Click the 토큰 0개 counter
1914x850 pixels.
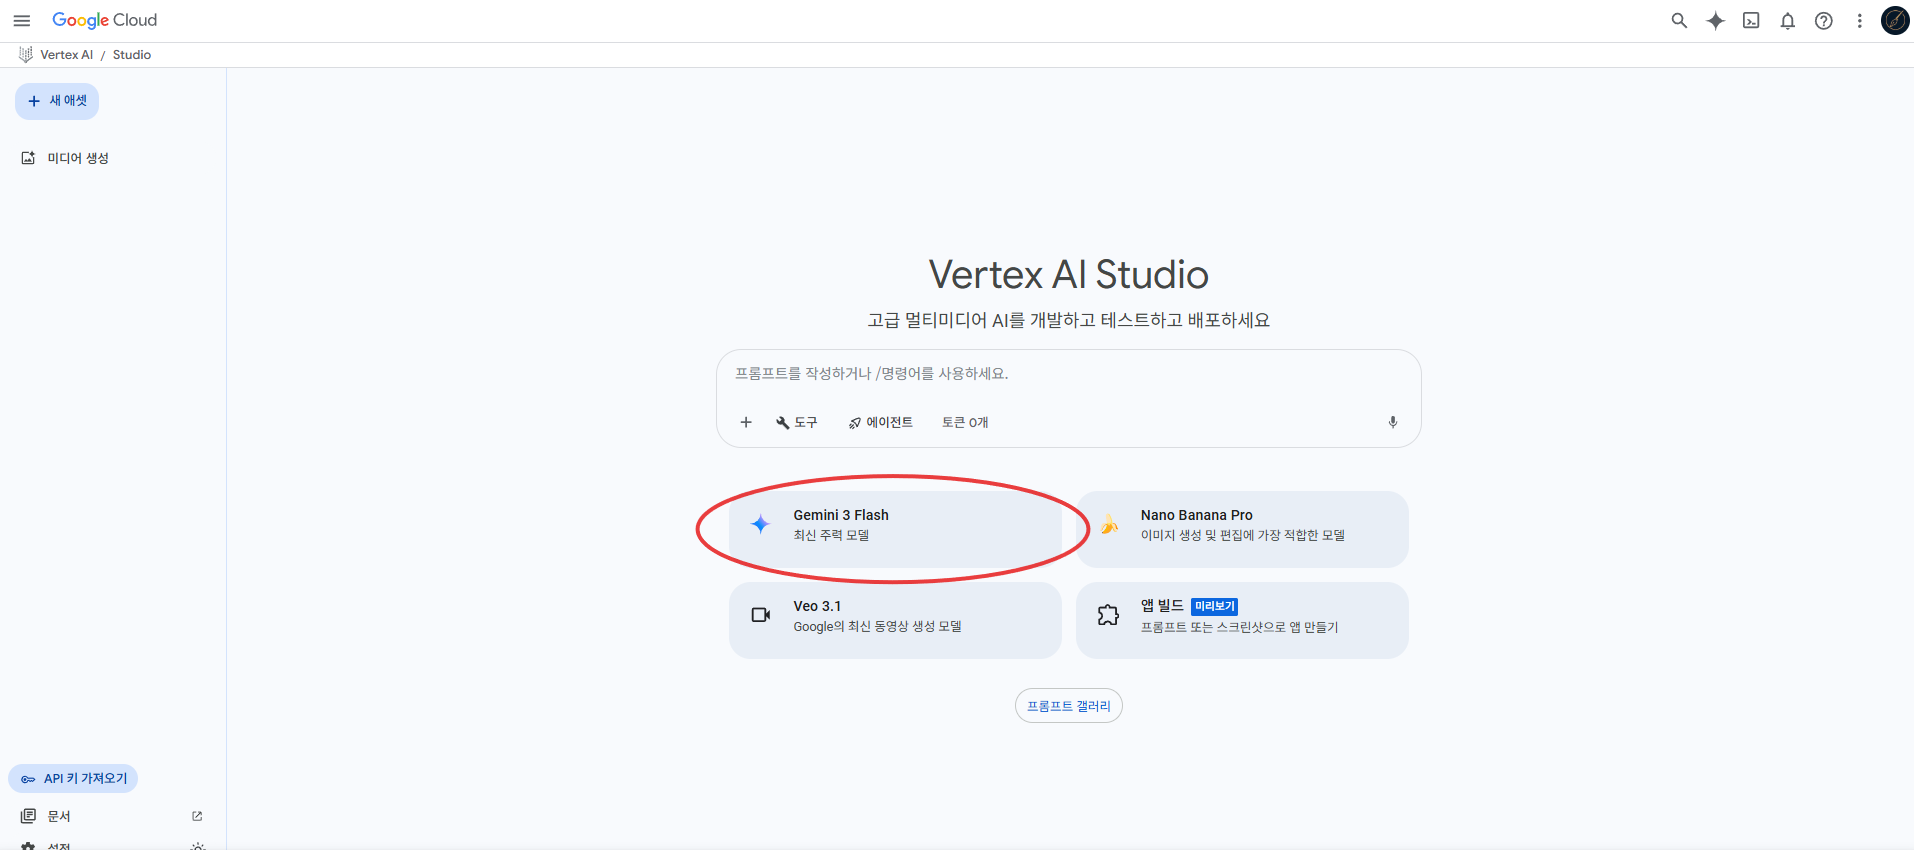tap(964, 422)
